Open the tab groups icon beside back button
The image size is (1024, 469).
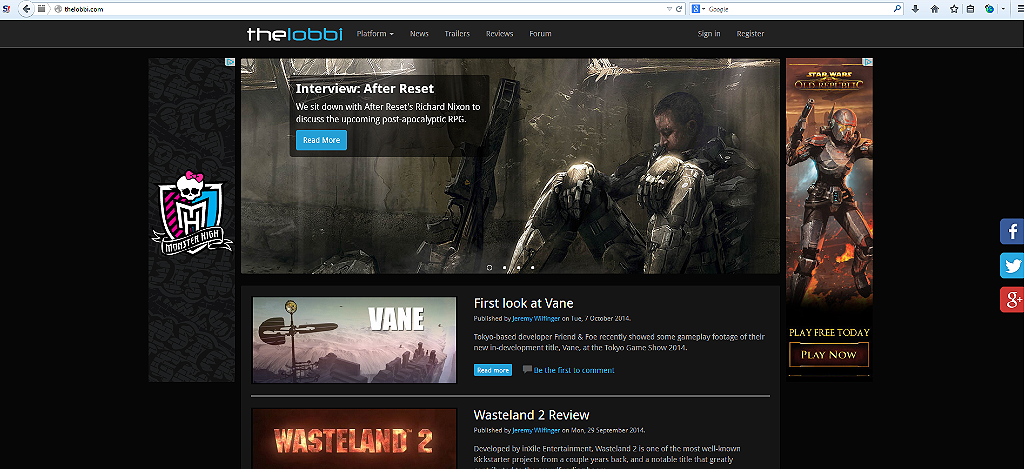point(42,9)
